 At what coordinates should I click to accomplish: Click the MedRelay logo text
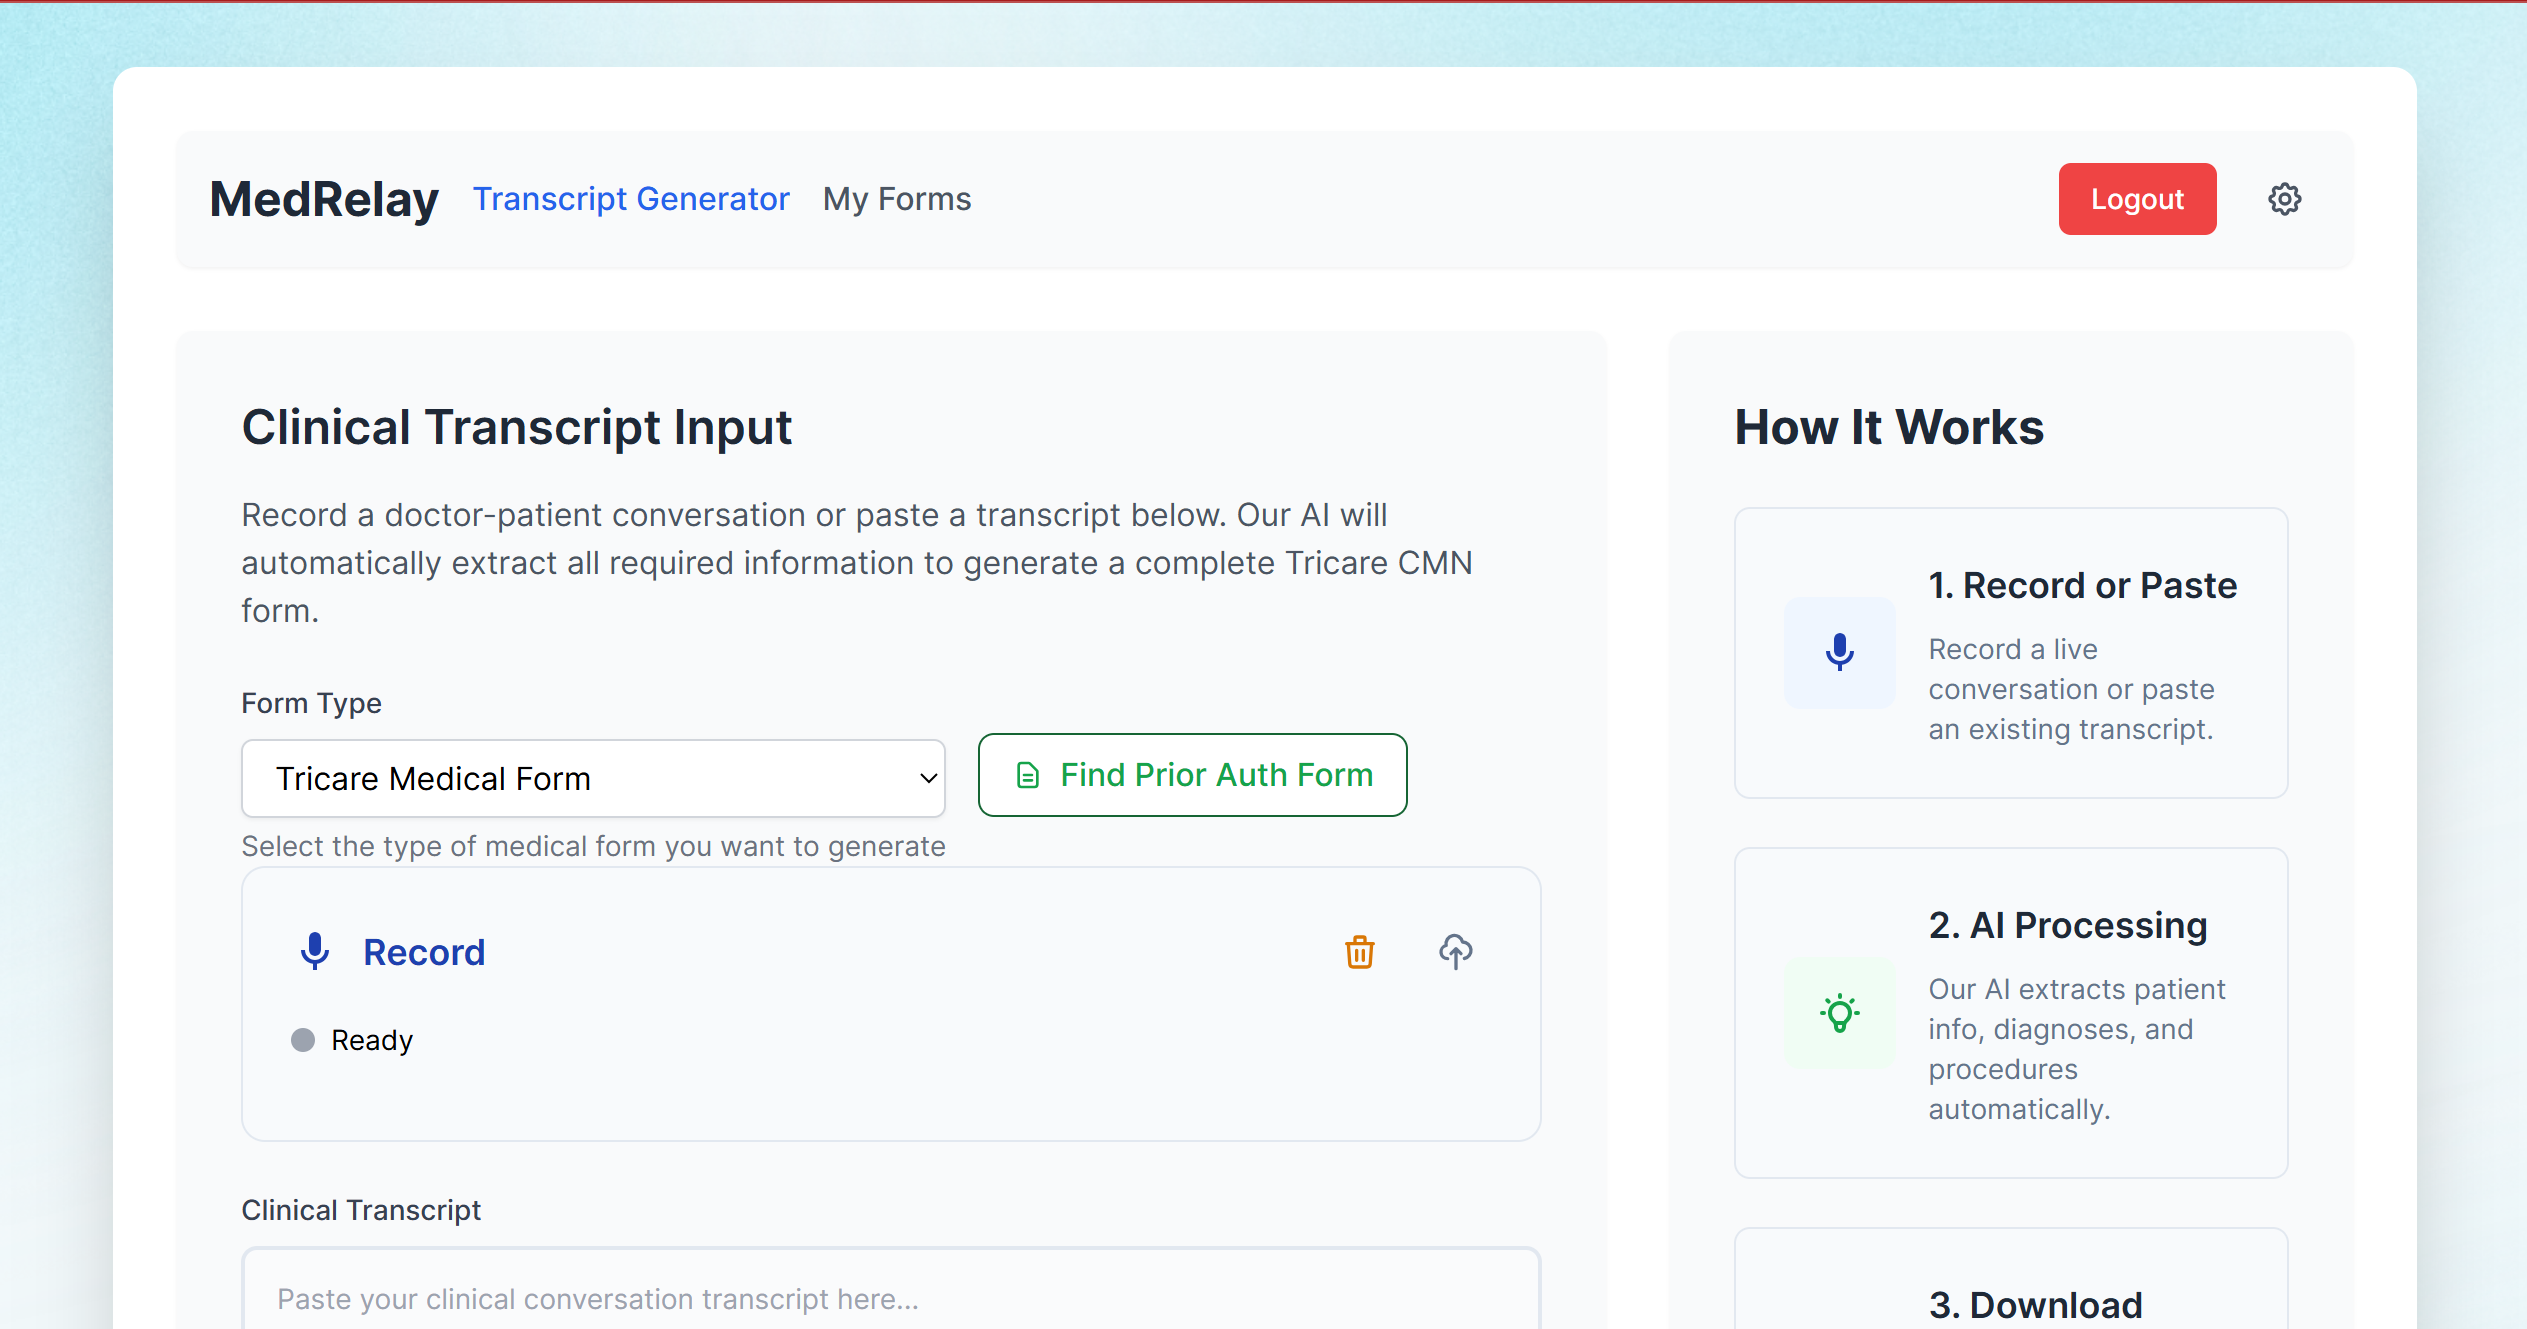[x=324, y=199]
